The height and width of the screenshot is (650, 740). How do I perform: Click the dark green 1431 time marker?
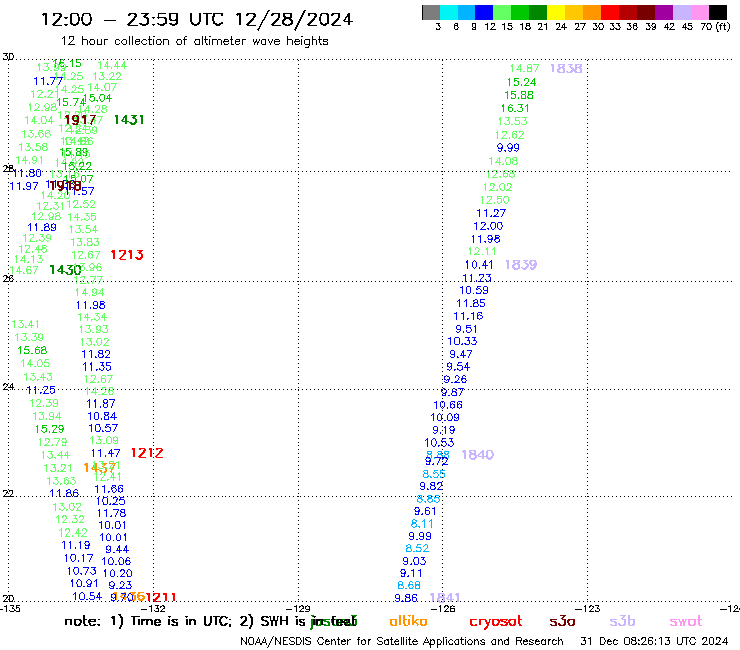(x=129, y=120)
